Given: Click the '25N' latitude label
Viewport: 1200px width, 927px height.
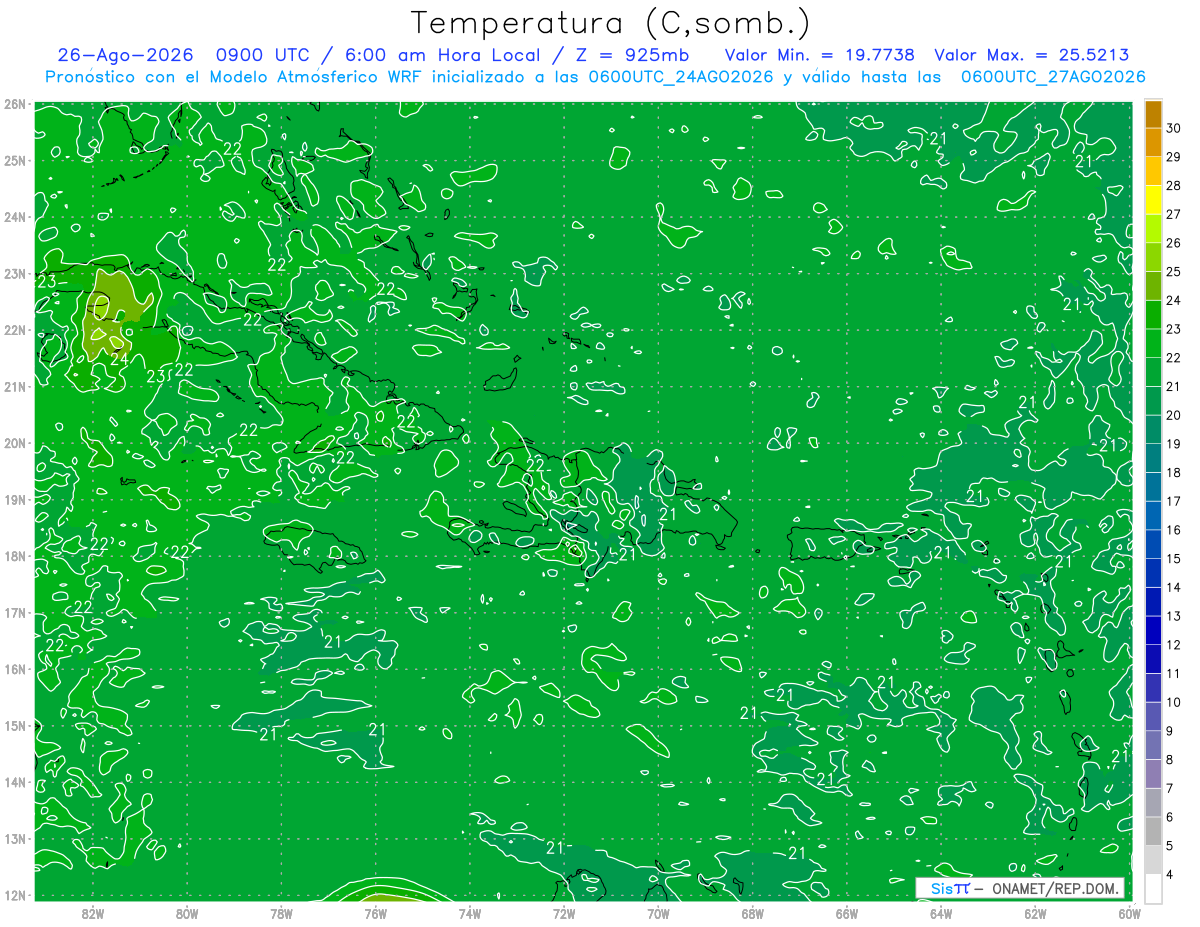Looking at the screenshot, I should pyautogui.click(x=14, y=160).
